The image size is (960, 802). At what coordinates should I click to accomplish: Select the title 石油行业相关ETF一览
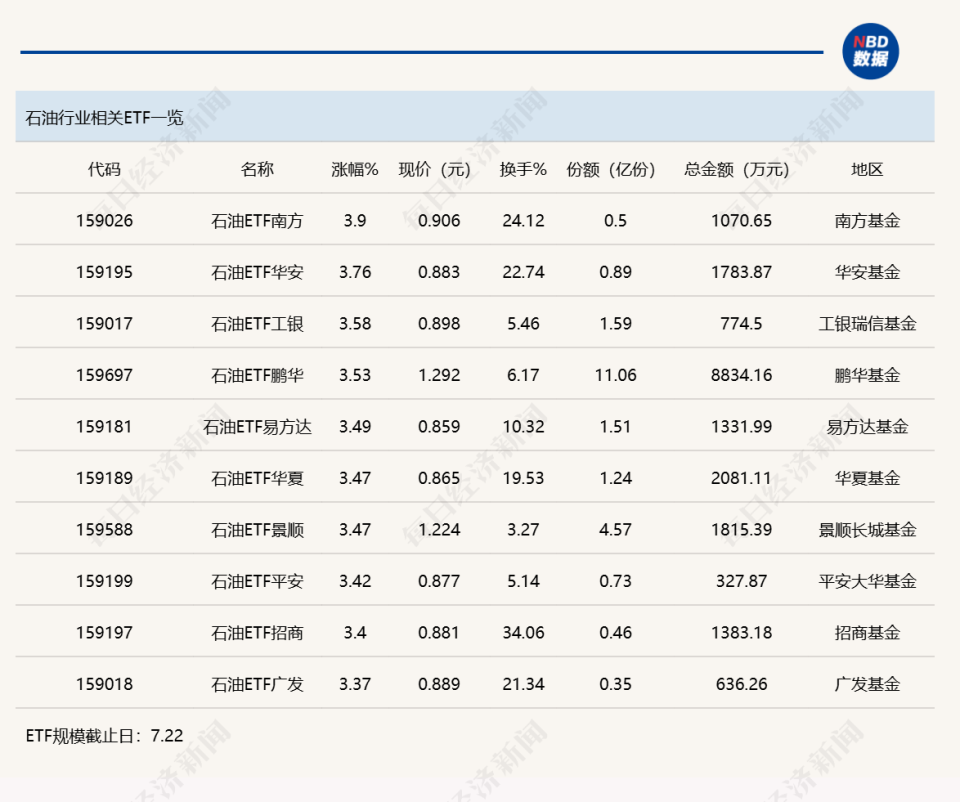click(x=104, y=118)
